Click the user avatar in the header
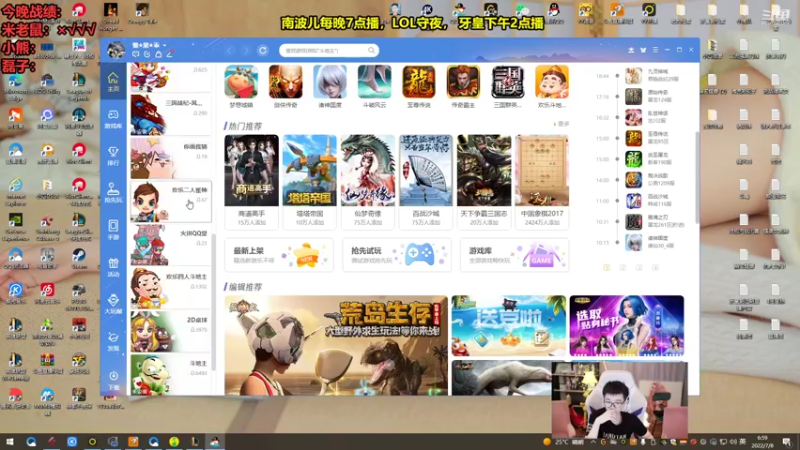The height and width of the screenshot is (450, 800). [116, 50]
